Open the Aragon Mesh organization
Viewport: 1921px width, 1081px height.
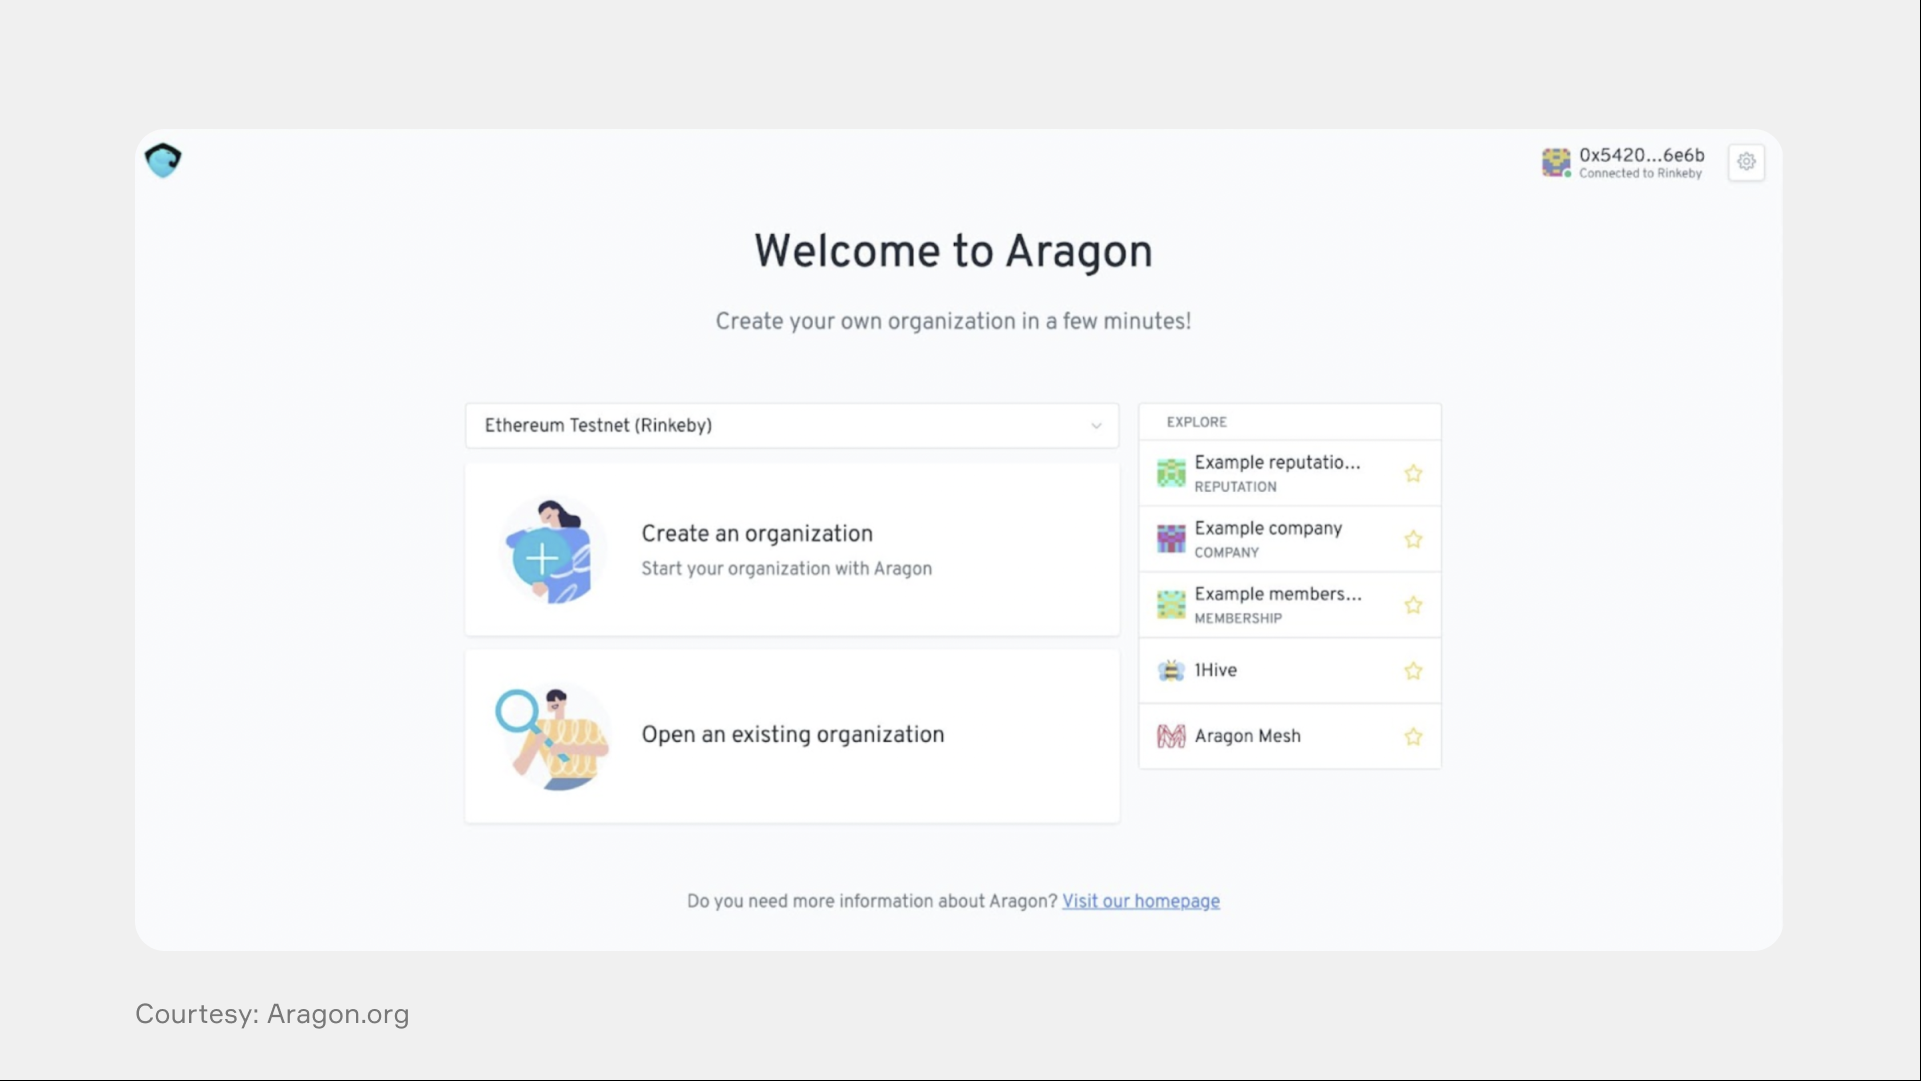click(x=1289, y=737)
